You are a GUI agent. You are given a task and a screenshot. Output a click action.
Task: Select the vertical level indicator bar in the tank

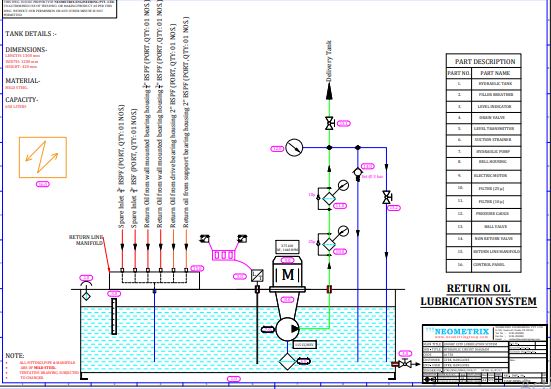114,316
